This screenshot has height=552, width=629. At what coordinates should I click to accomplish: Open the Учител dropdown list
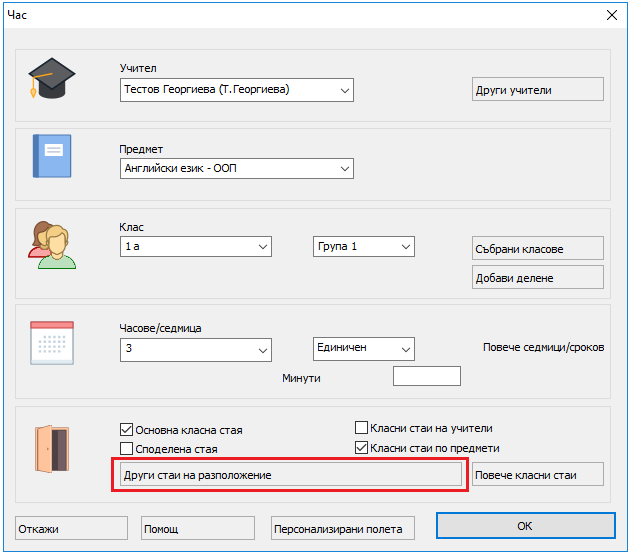coord(344,90)
